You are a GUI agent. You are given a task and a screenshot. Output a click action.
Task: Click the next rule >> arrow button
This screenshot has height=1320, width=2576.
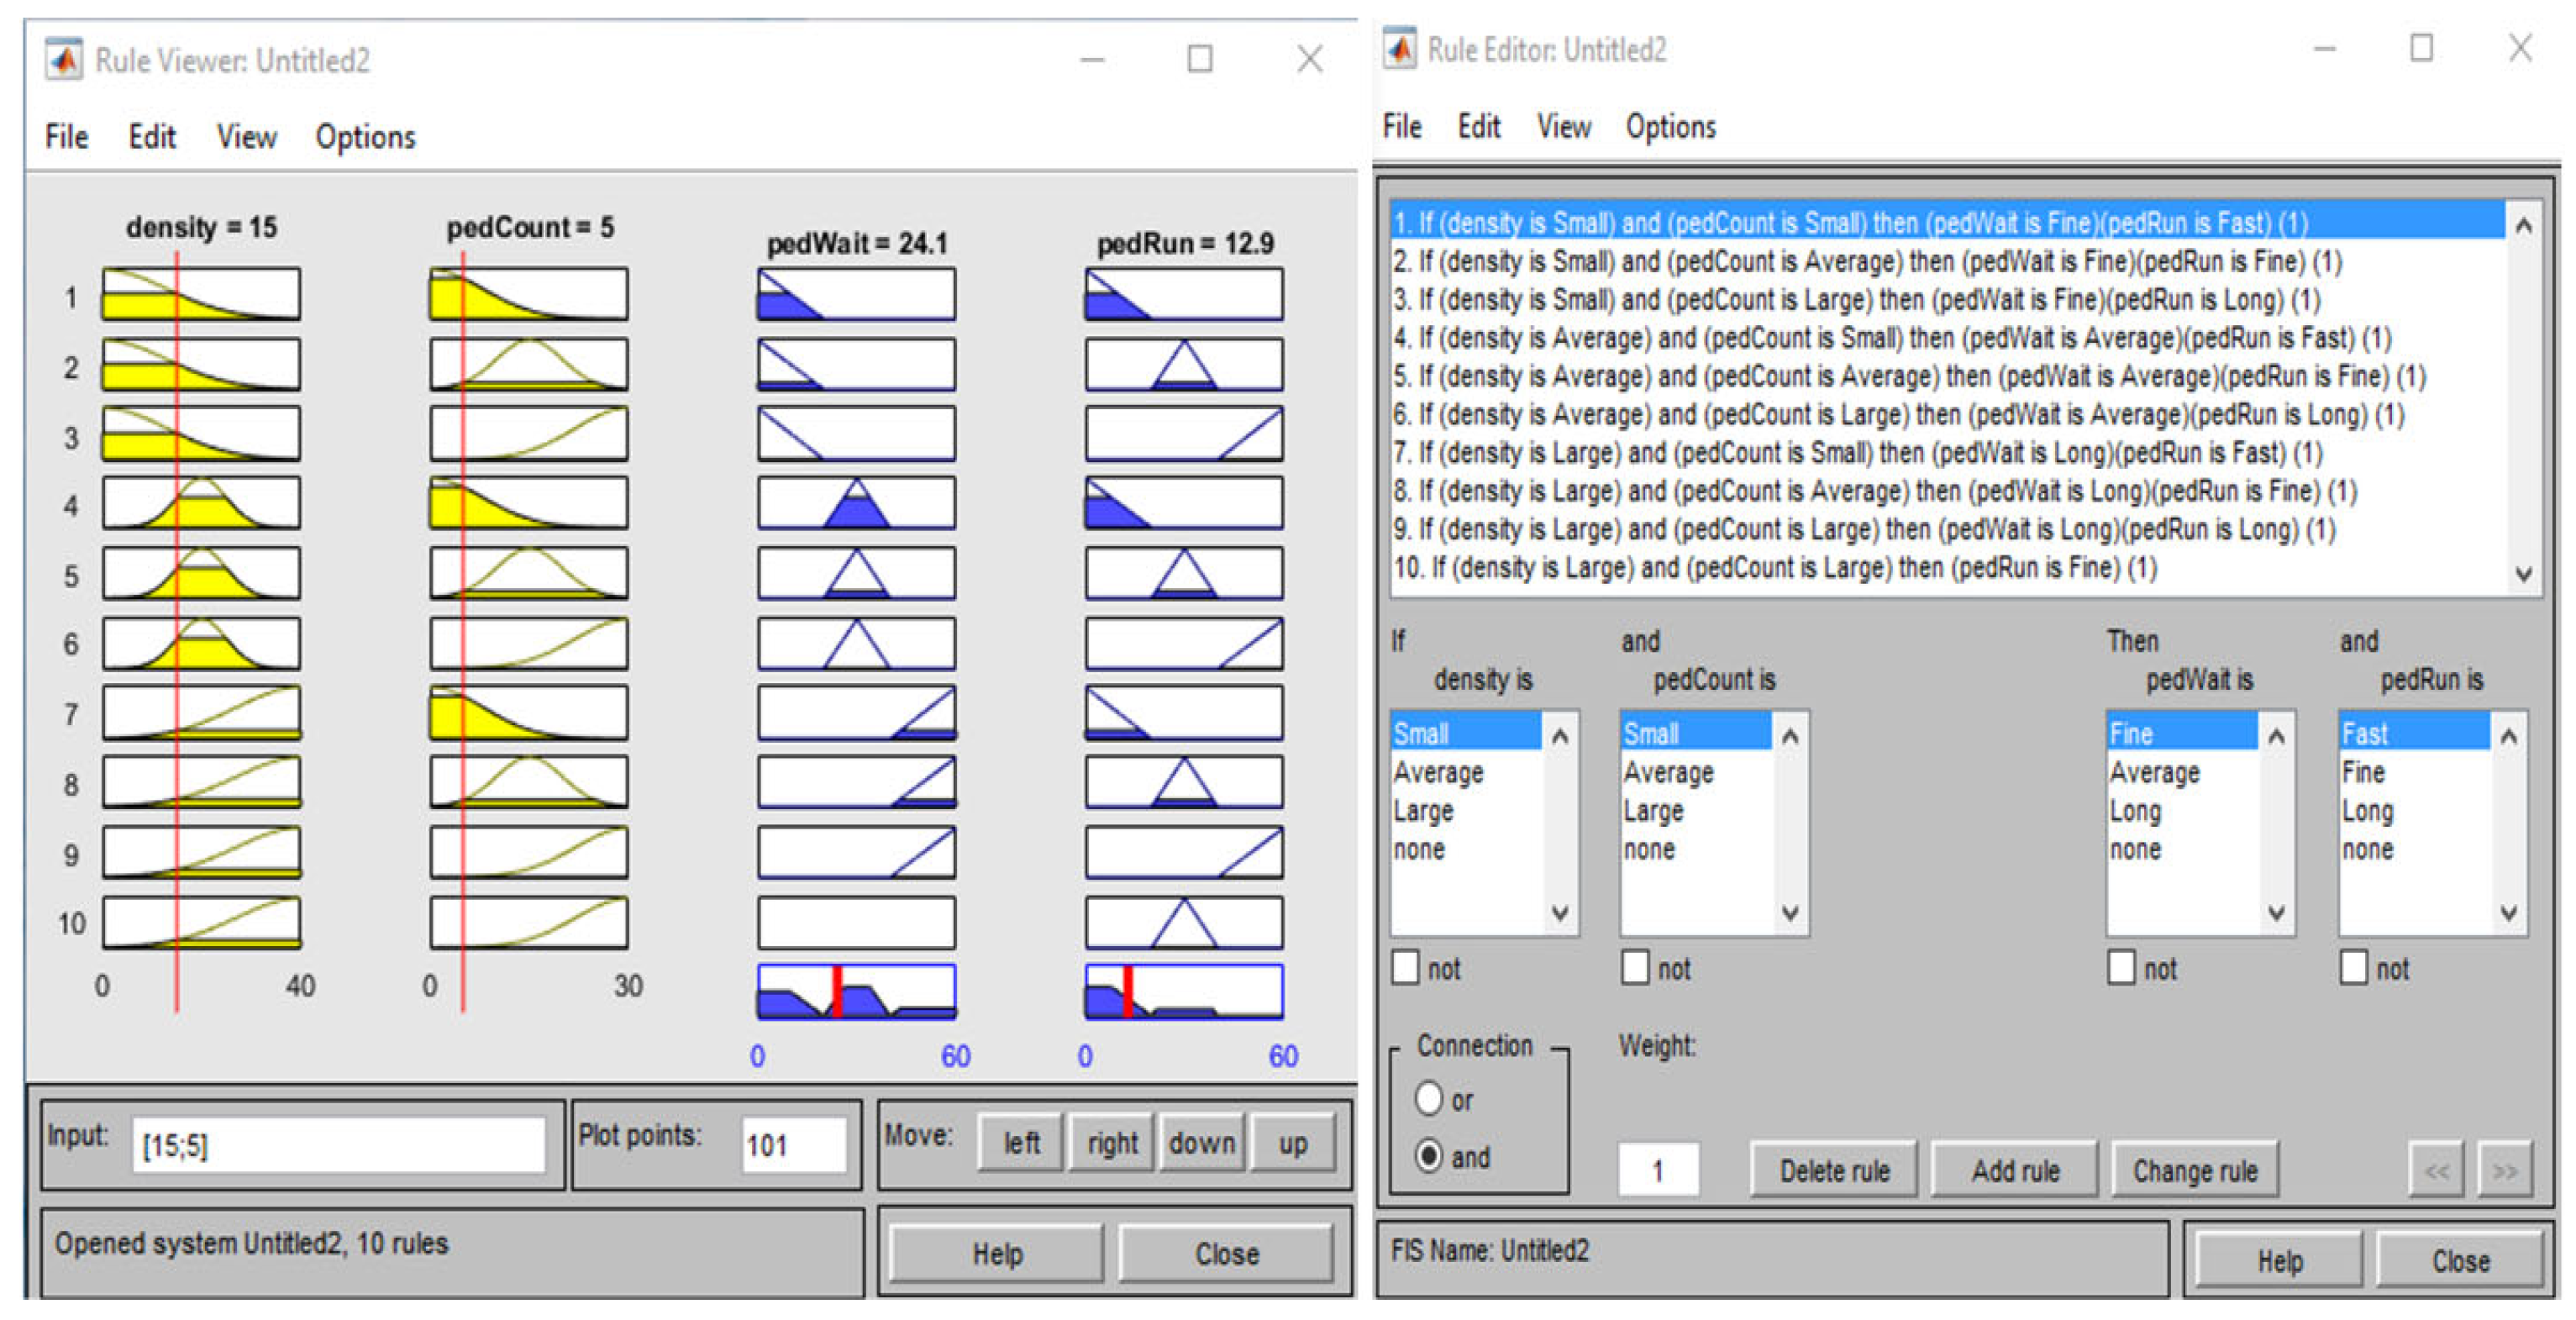[2505, 1170]
